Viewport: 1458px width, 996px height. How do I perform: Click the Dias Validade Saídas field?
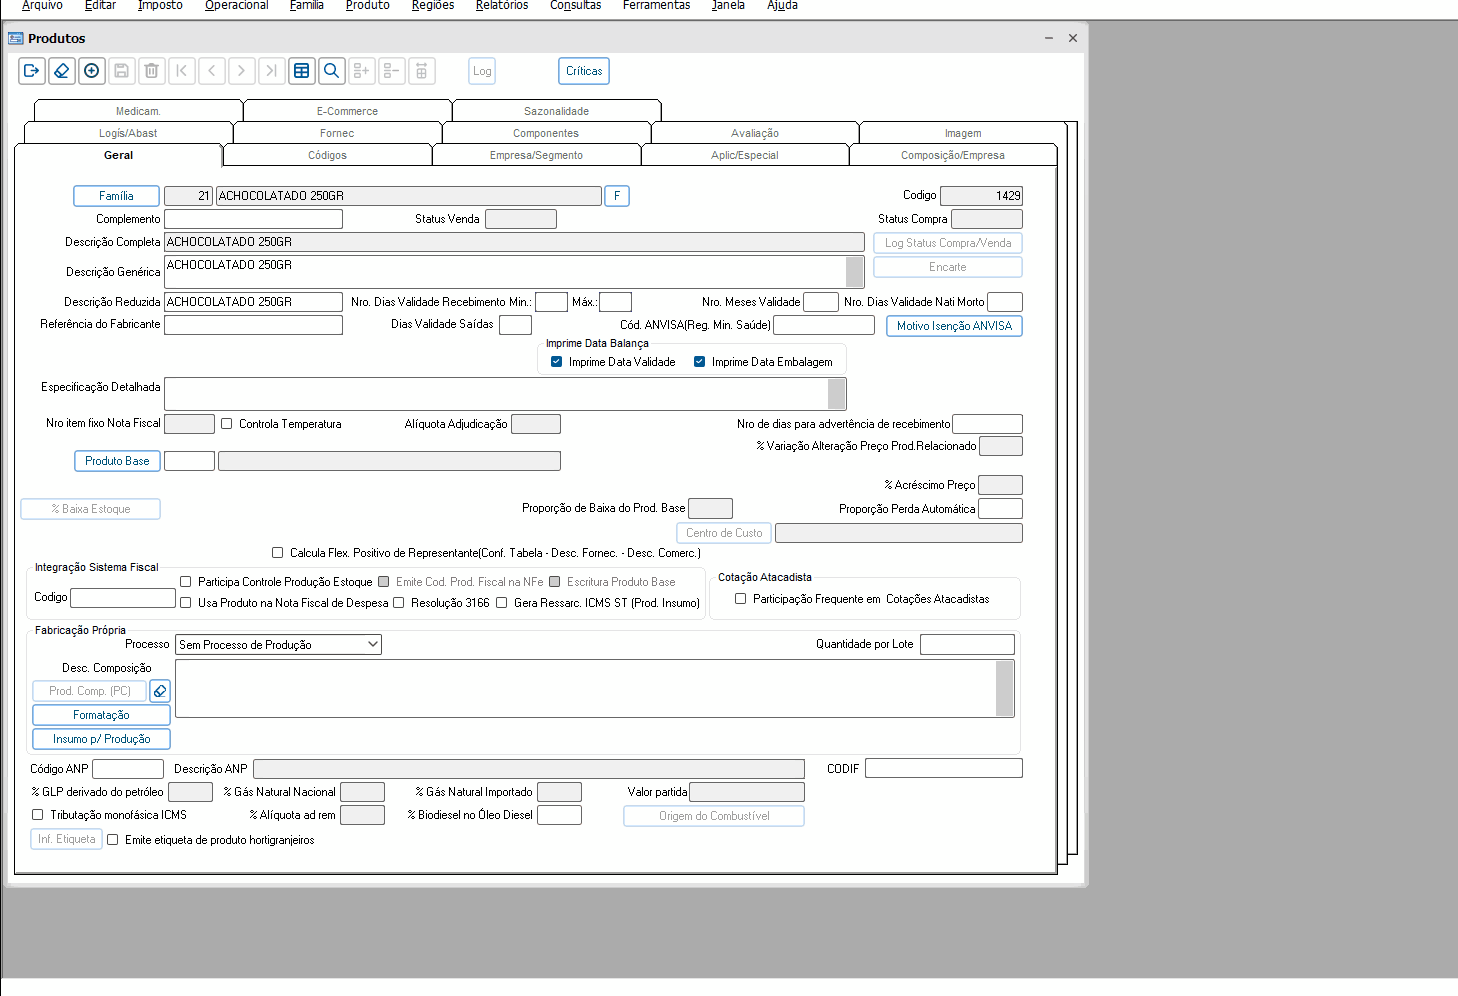pos(515,325)
